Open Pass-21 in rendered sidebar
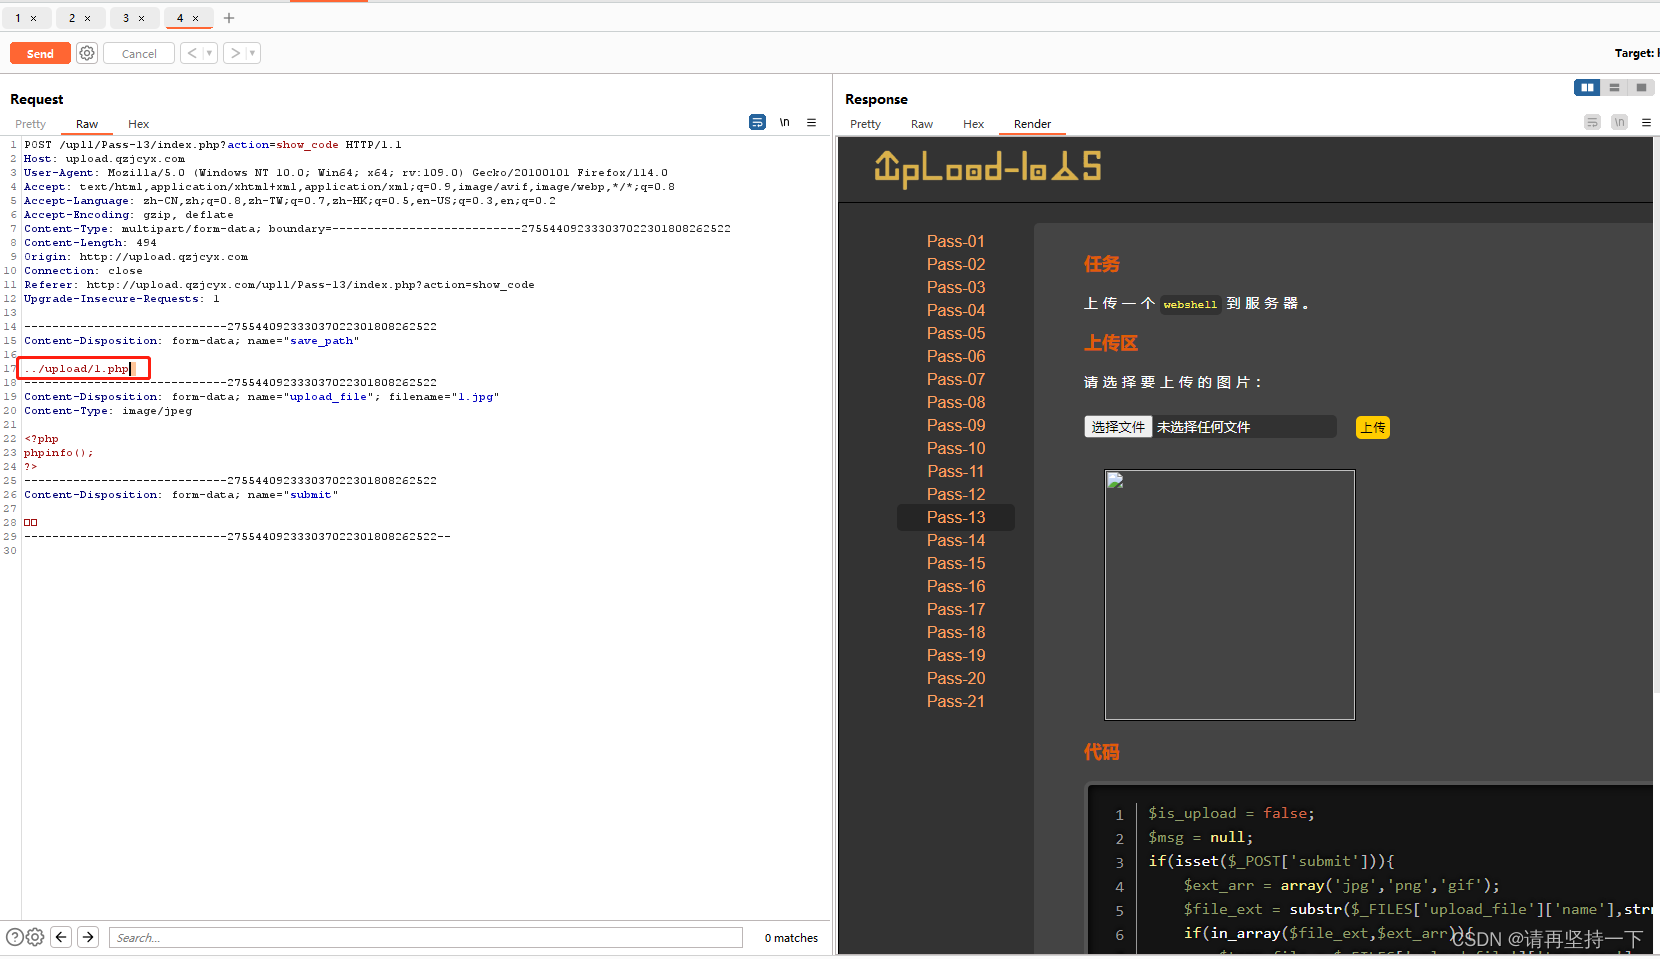Viewport: 1660px width, 959px height. click(956, 701)
